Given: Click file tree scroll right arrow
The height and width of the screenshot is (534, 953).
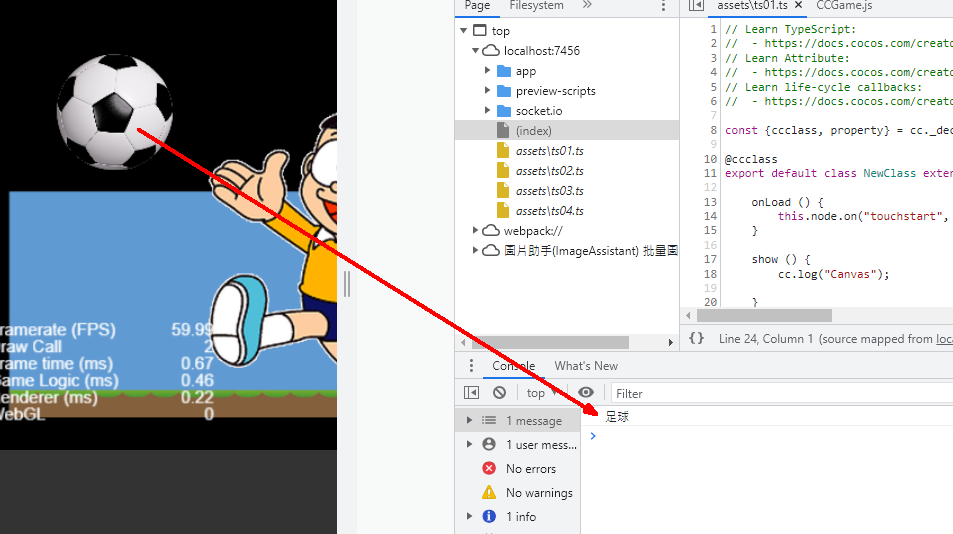Looking at the screenshot, I should [x=670, y=342].
